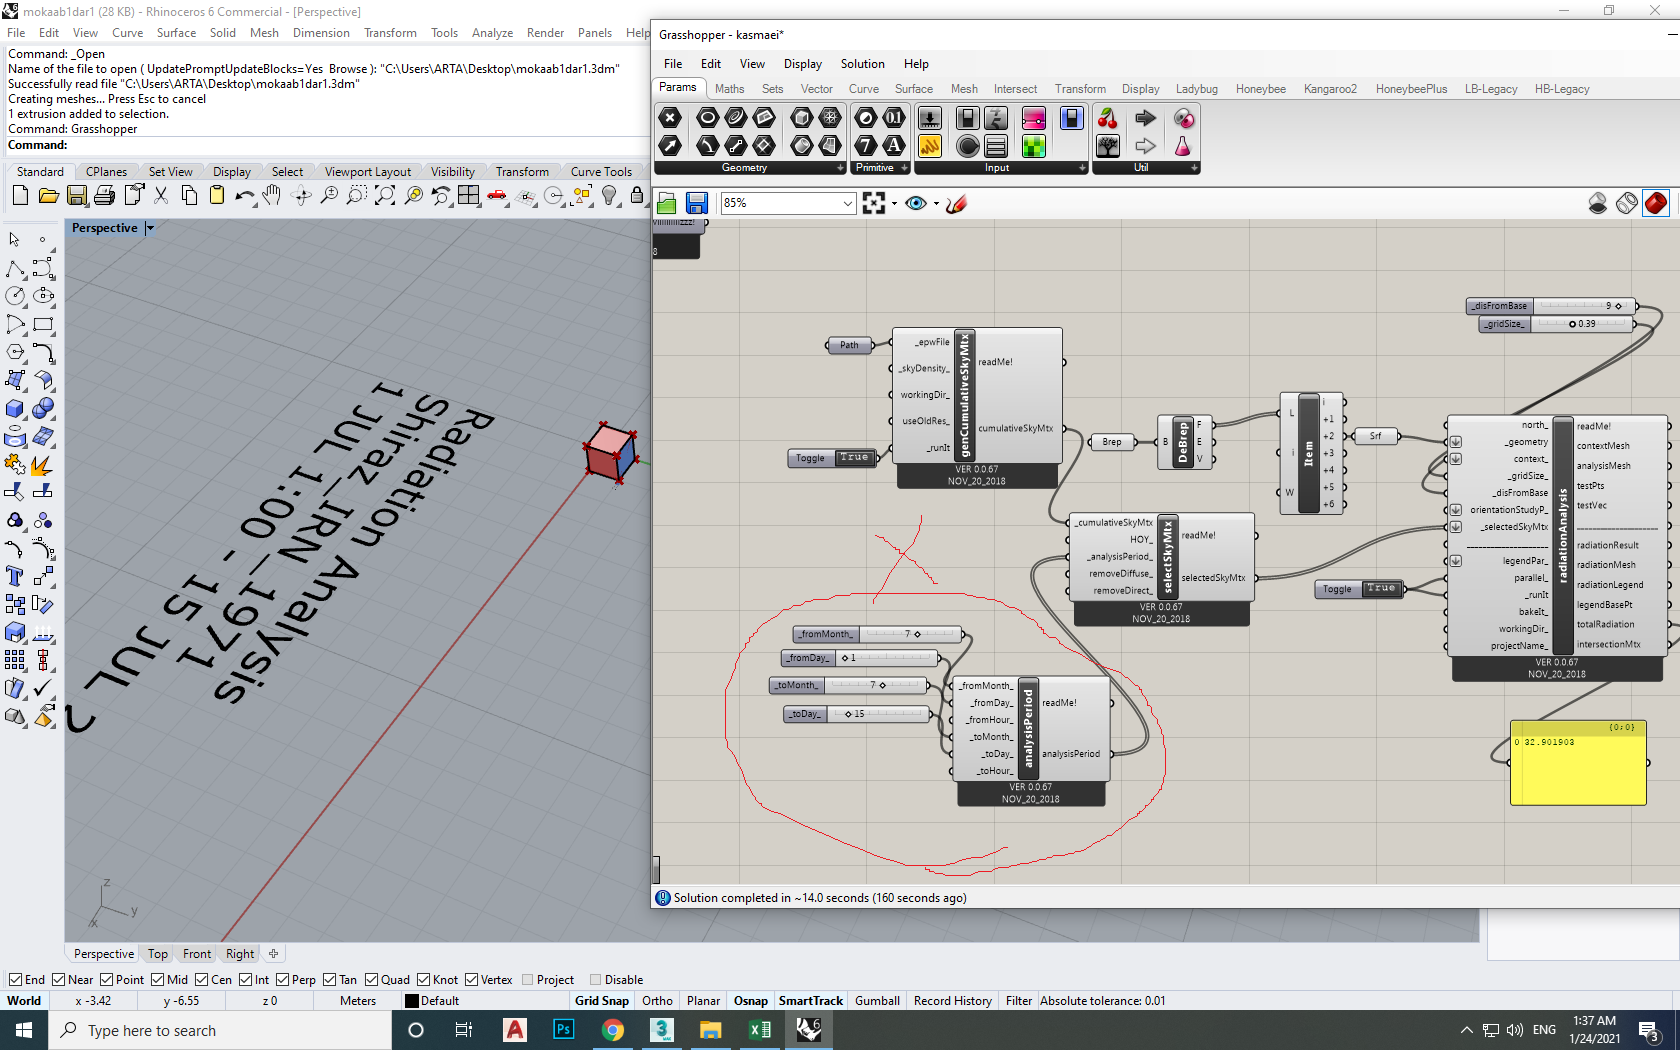Image resolution: width=1680 pixels, height=1050 pixels.
Task: Click Grasshopper open document icon
Action: click(667, 204)
